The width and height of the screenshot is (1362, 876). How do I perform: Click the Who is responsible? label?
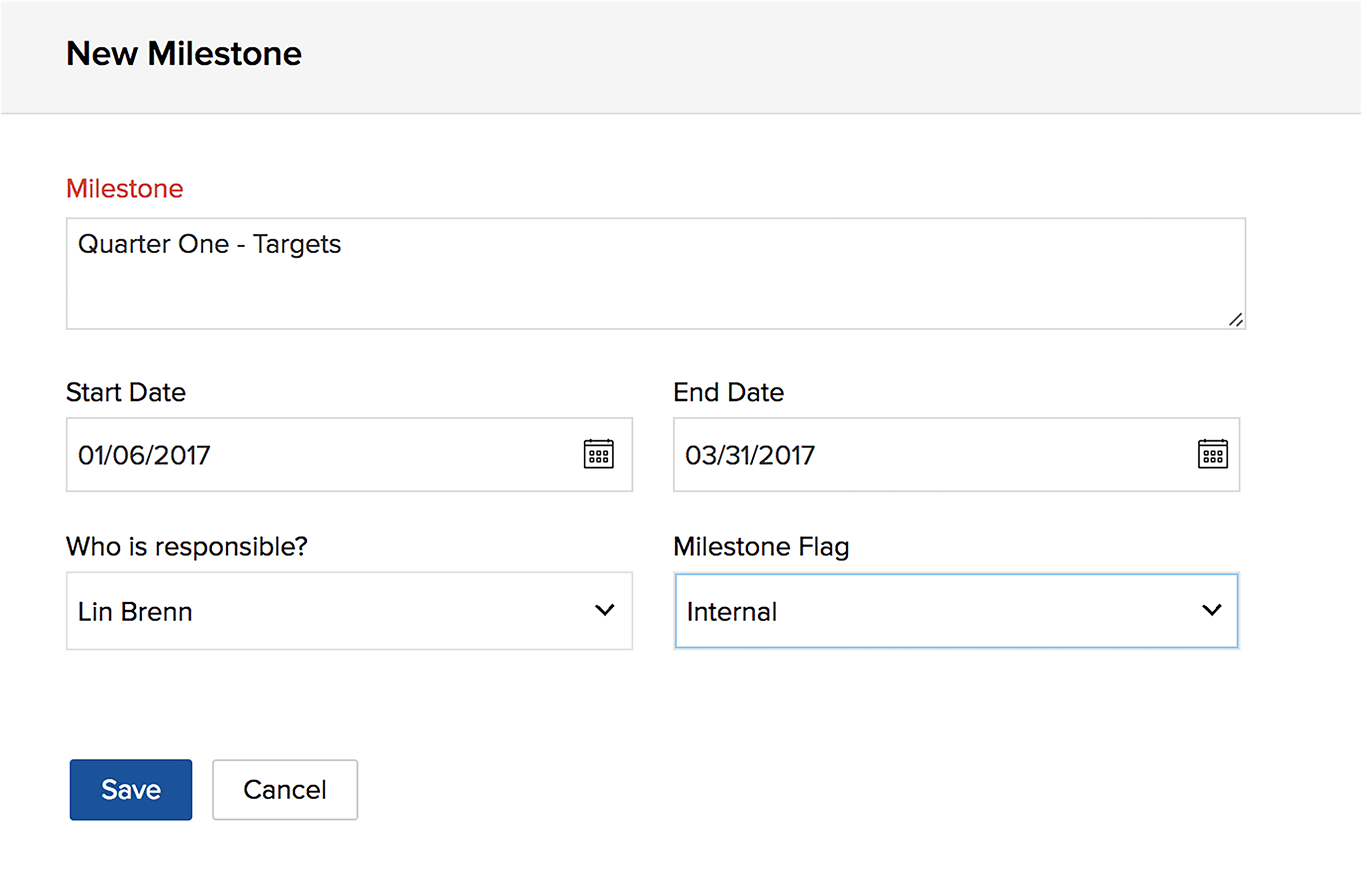tap(187, 547)
